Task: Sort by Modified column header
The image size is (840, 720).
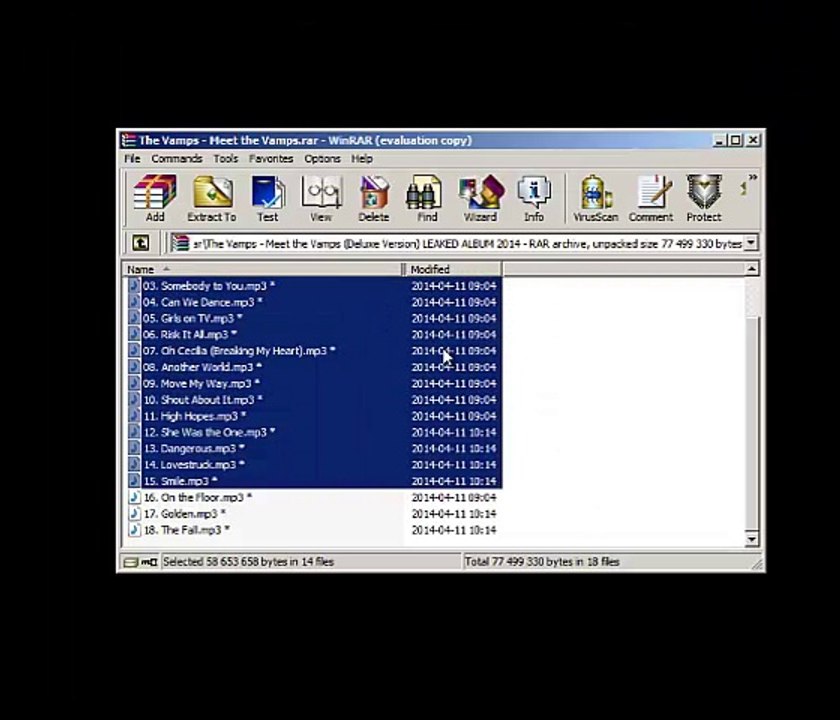Action: (453, 269)
